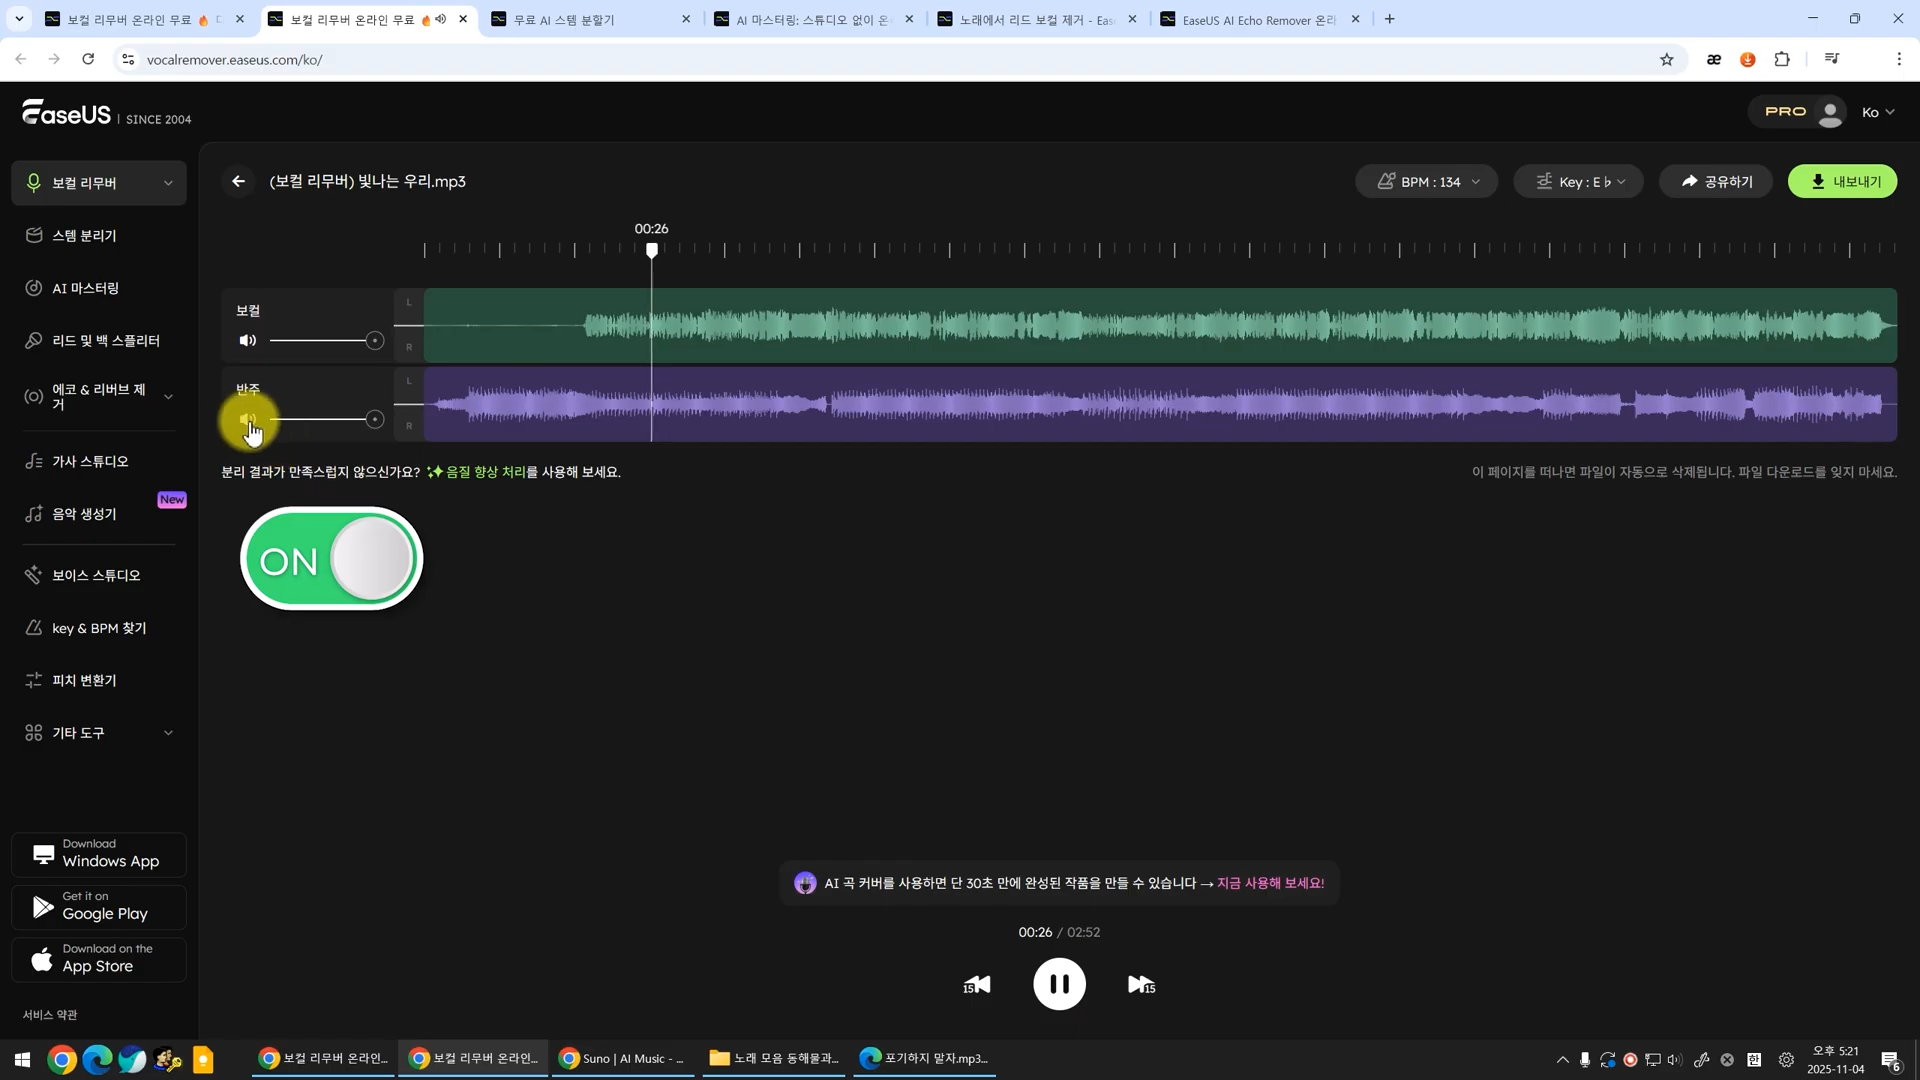Click the 공유하기 share button
Viewport: 1920px width, 1080px height.
(1716, 182)
